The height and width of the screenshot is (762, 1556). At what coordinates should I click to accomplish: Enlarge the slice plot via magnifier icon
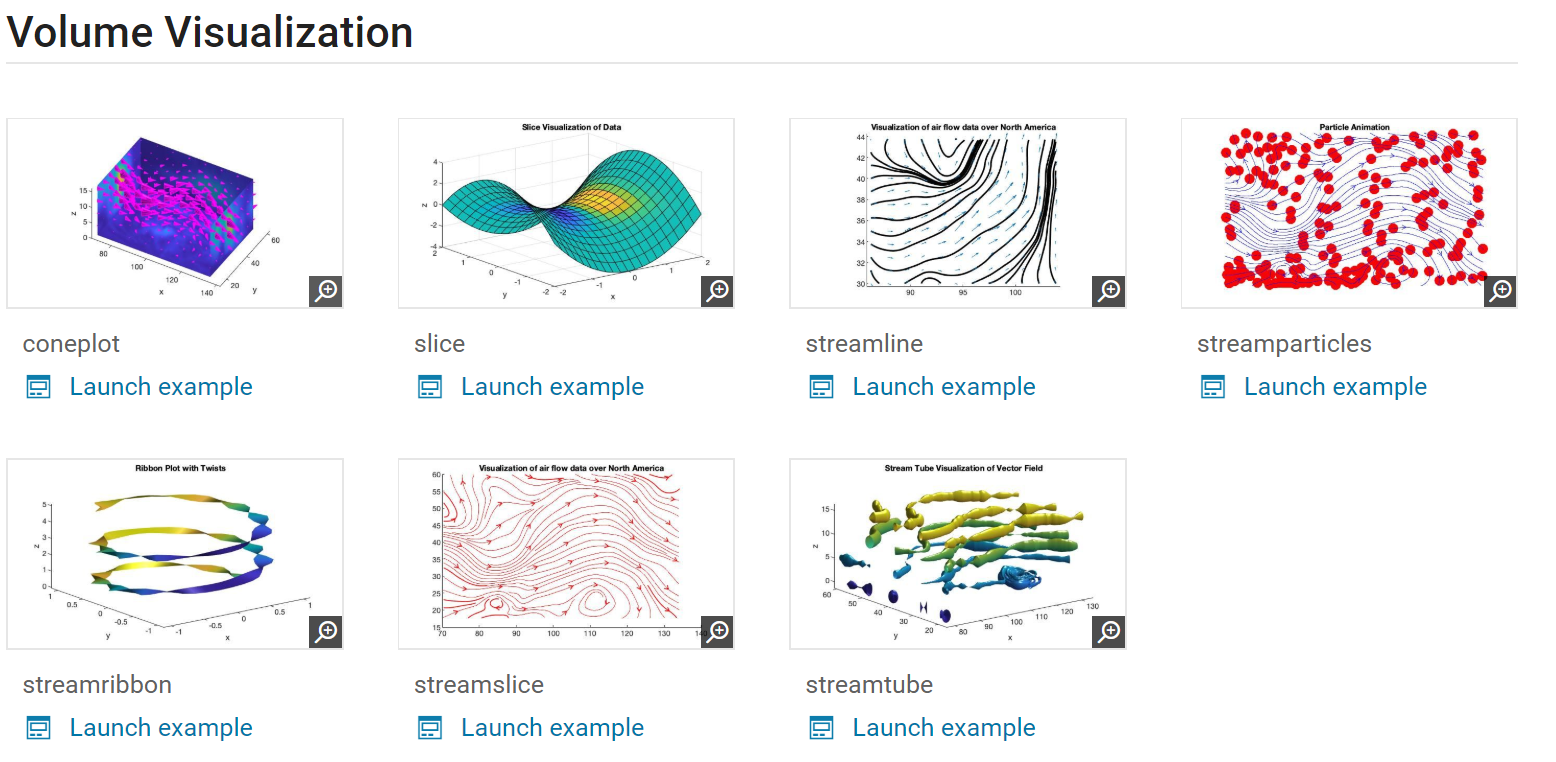(x=717, y=291)
